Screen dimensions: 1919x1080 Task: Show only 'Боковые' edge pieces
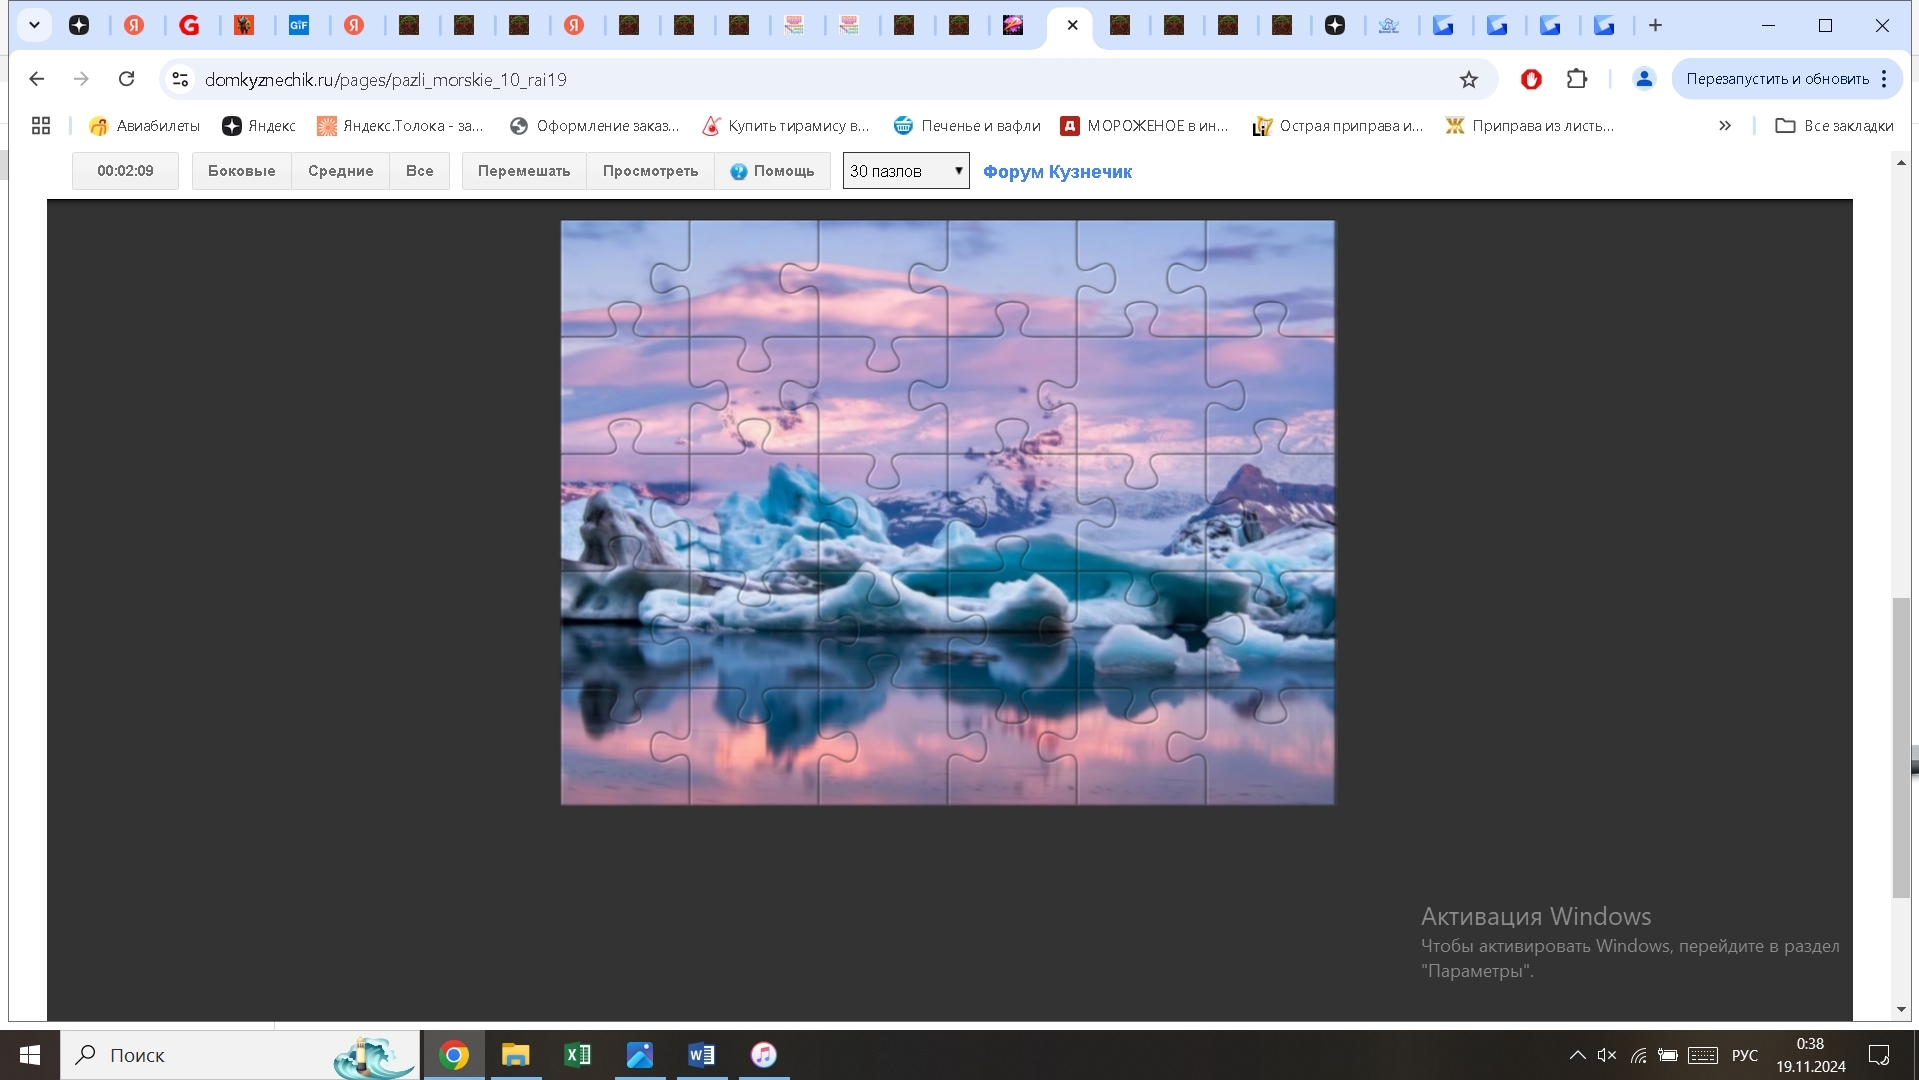pyautogui.click(x=241, y=171)
